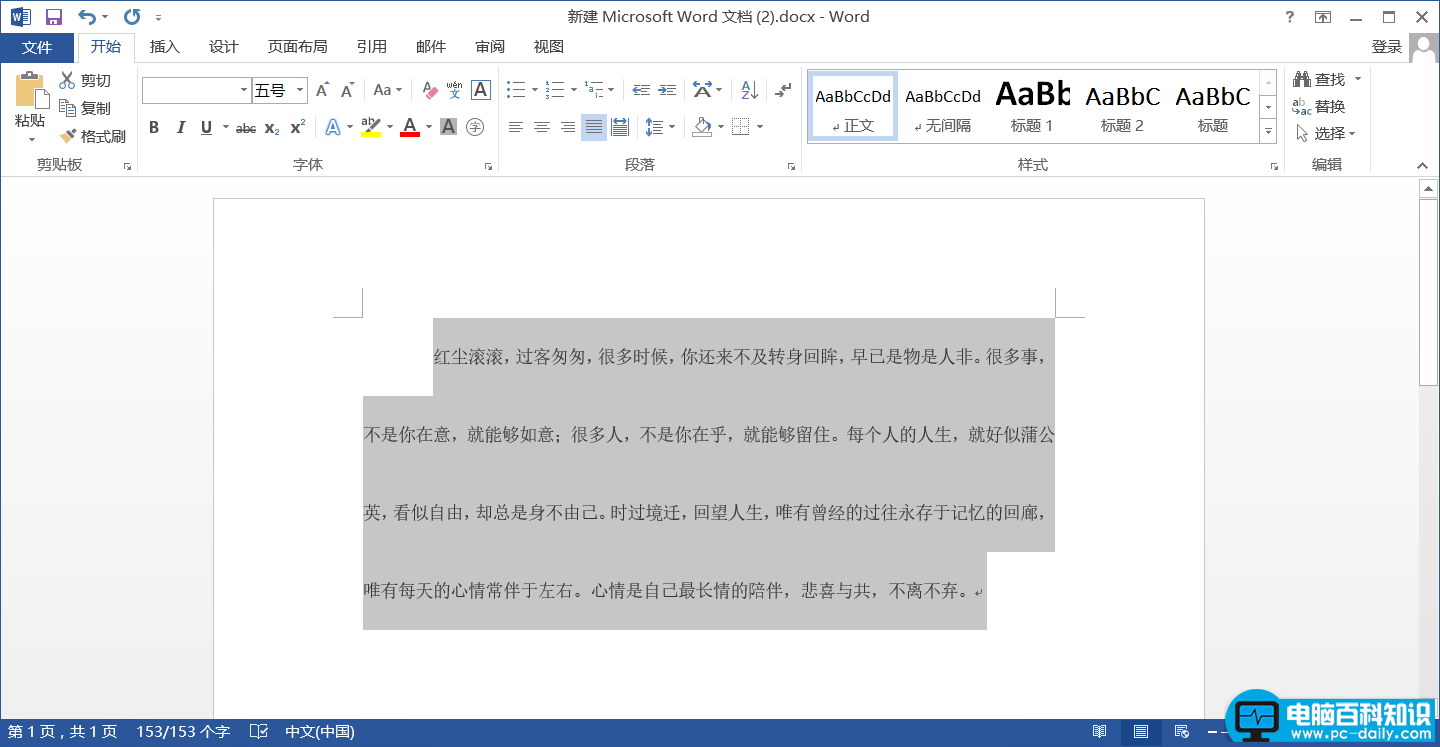The height and width of the screenshot is (747, 1440).
Task: Click the Save icon in quick access toolbar
Action: pyautogui.click(x=54, y=17)
